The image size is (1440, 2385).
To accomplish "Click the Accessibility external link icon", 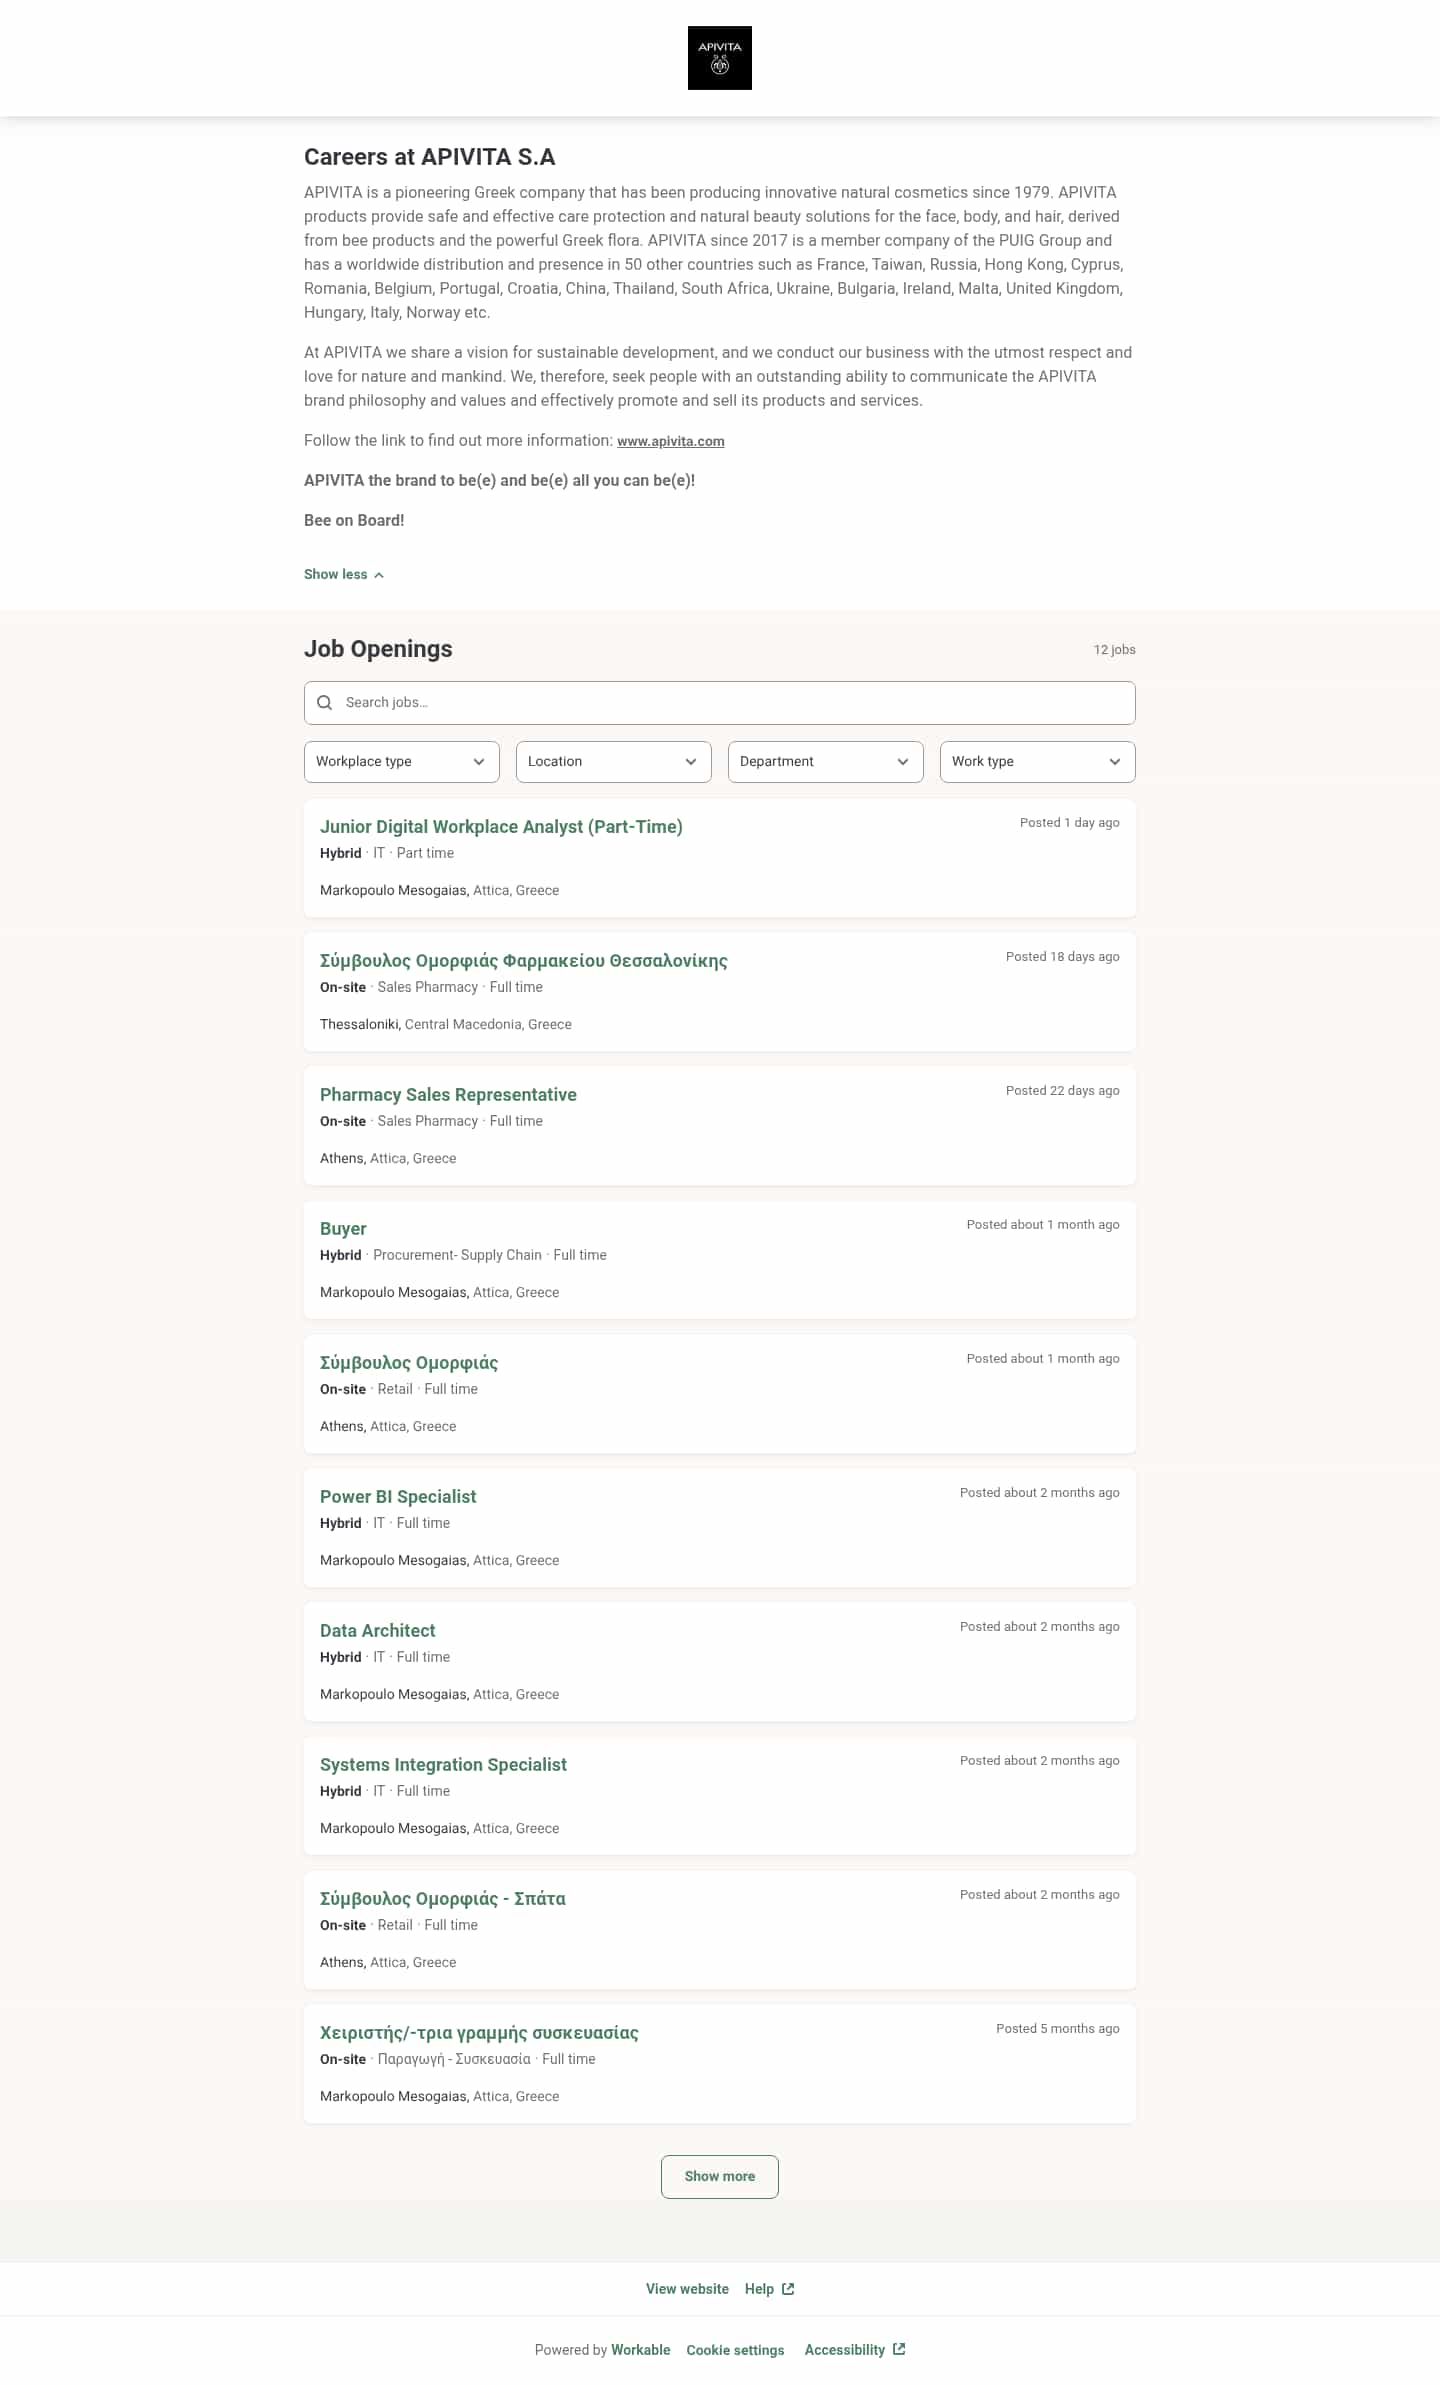I will [899, 2349].
